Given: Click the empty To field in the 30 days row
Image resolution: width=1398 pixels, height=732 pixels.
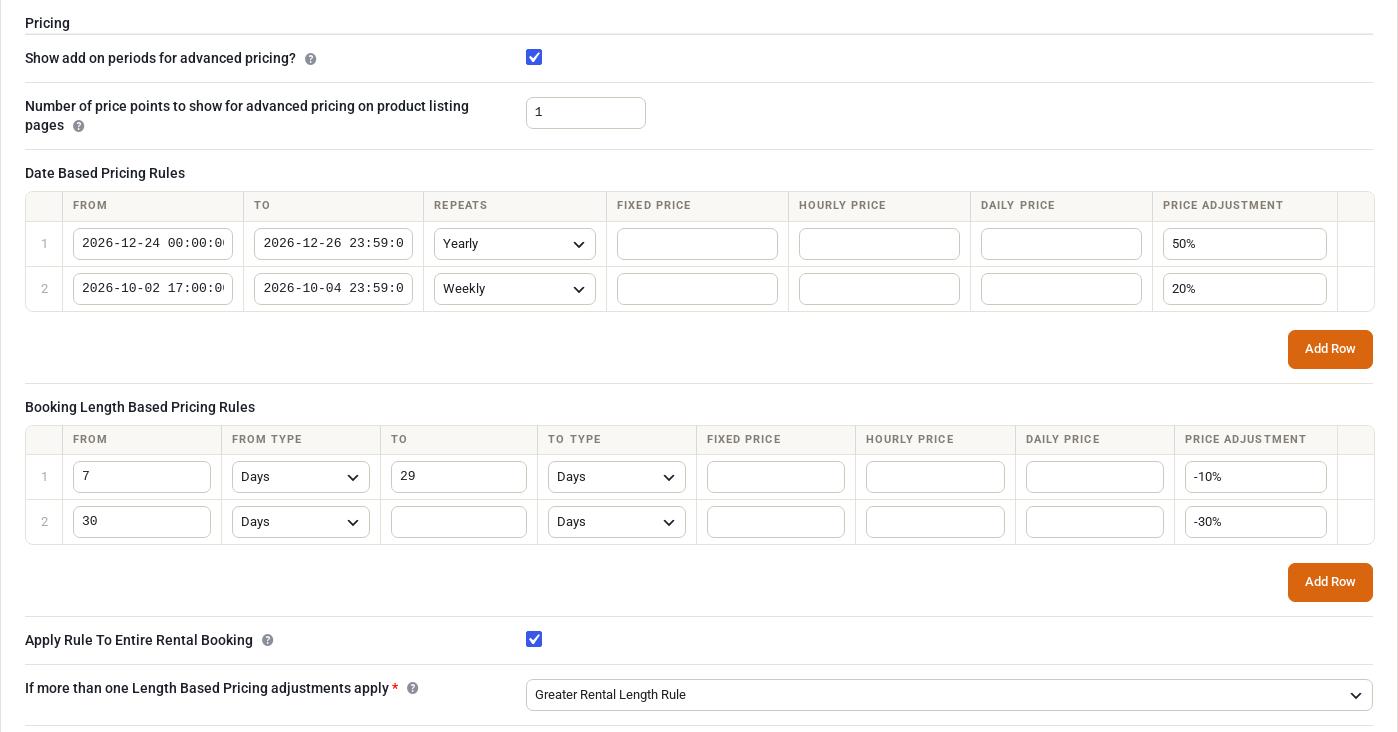Looking at the screenshot, I should tap(459, 522).
